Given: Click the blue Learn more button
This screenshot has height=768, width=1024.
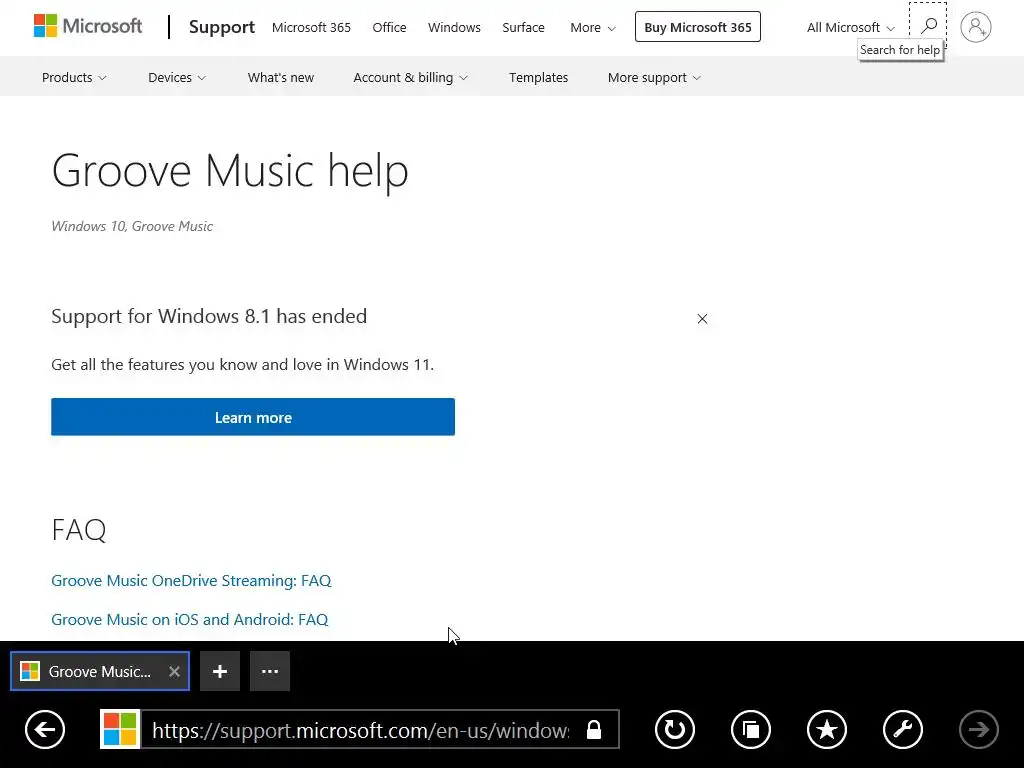Looking at the screenshot, I should (x=253, y=417).
